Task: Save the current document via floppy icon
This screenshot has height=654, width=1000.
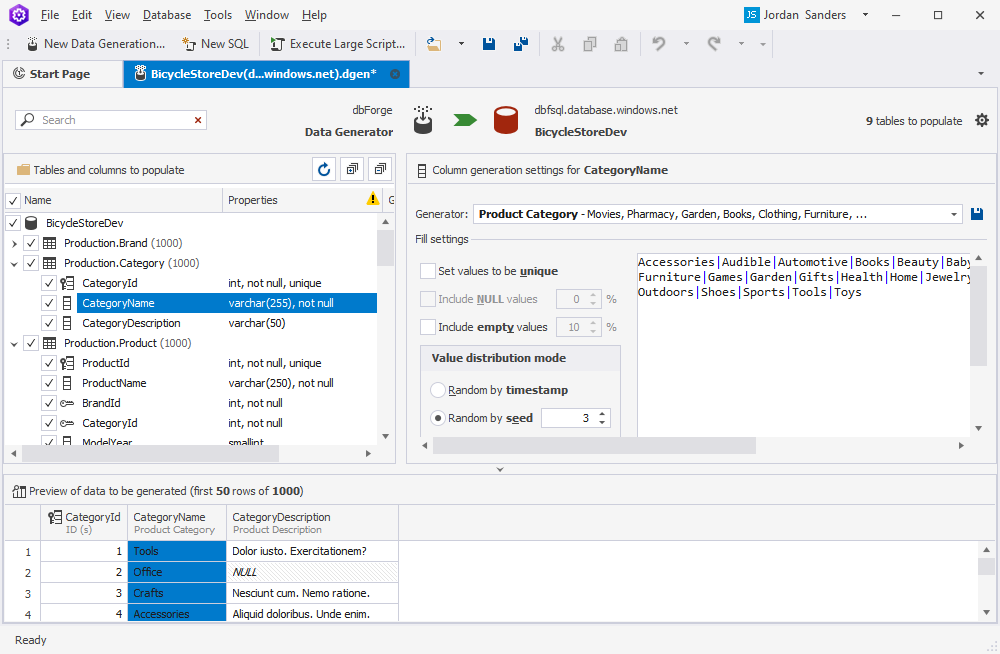Action: point(489,44)
